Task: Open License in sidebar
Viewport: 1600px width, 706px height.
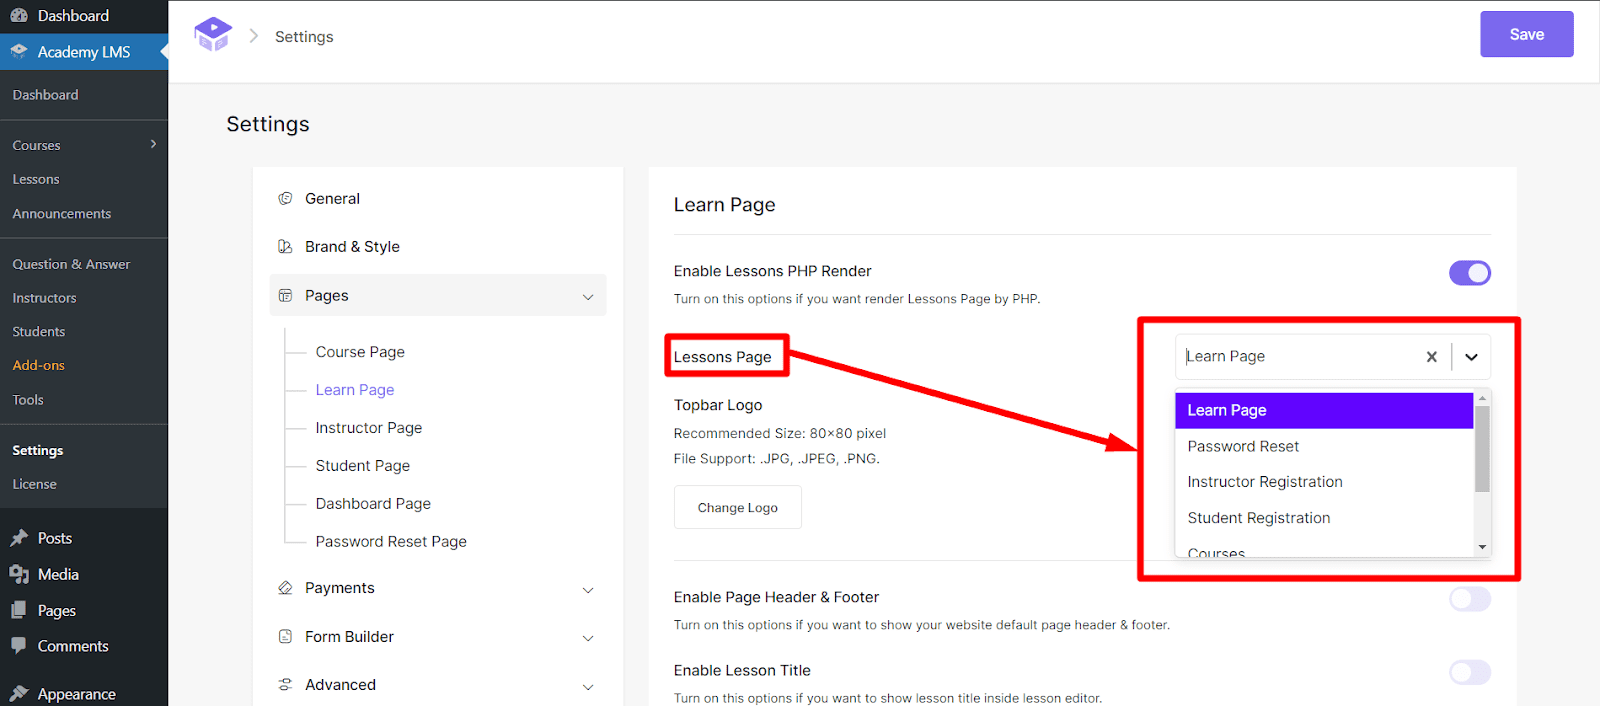Action: coord(34,484)
